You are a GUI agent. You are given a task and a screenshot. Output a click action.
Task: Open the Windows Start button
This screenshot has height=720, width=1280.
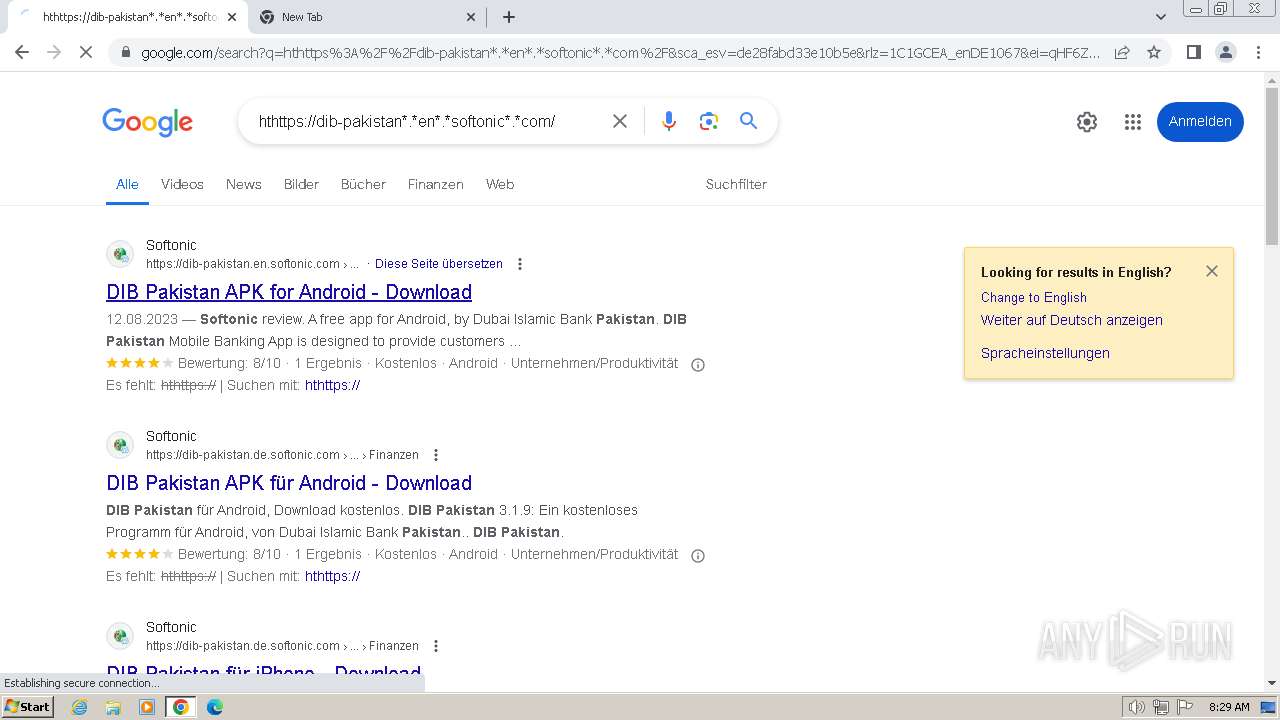point(28,706)
